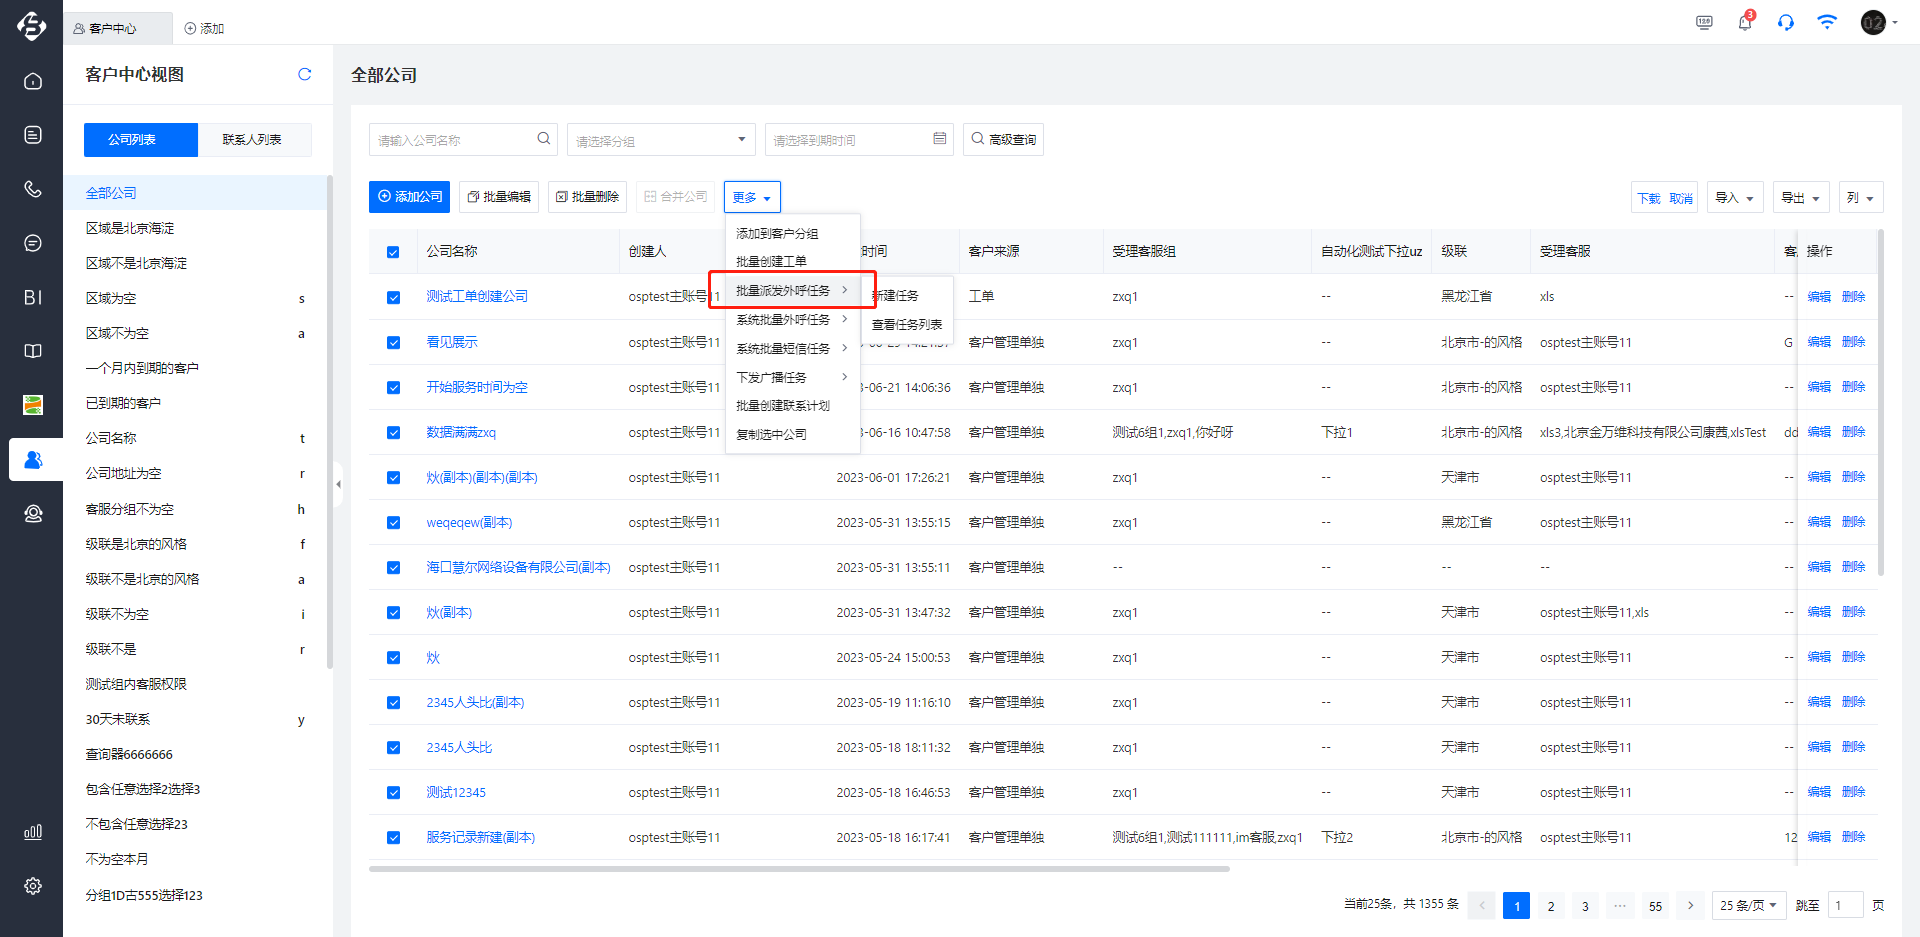Click the WiFi status icon

[1827, 22]
